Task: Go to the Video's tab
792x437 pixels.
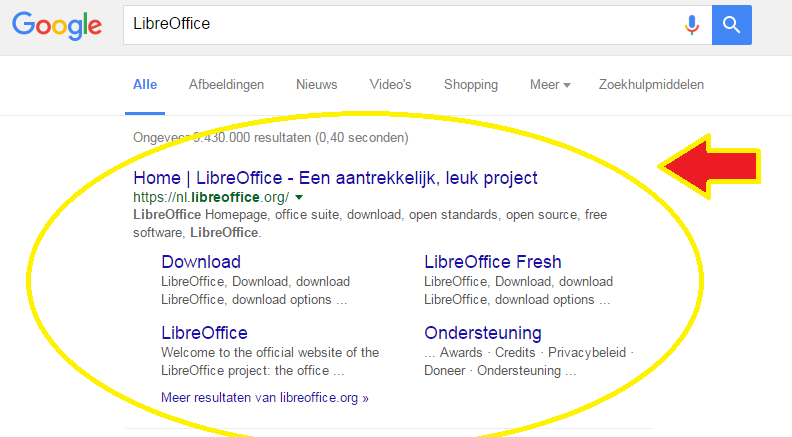Action: (x=390, y=85)
